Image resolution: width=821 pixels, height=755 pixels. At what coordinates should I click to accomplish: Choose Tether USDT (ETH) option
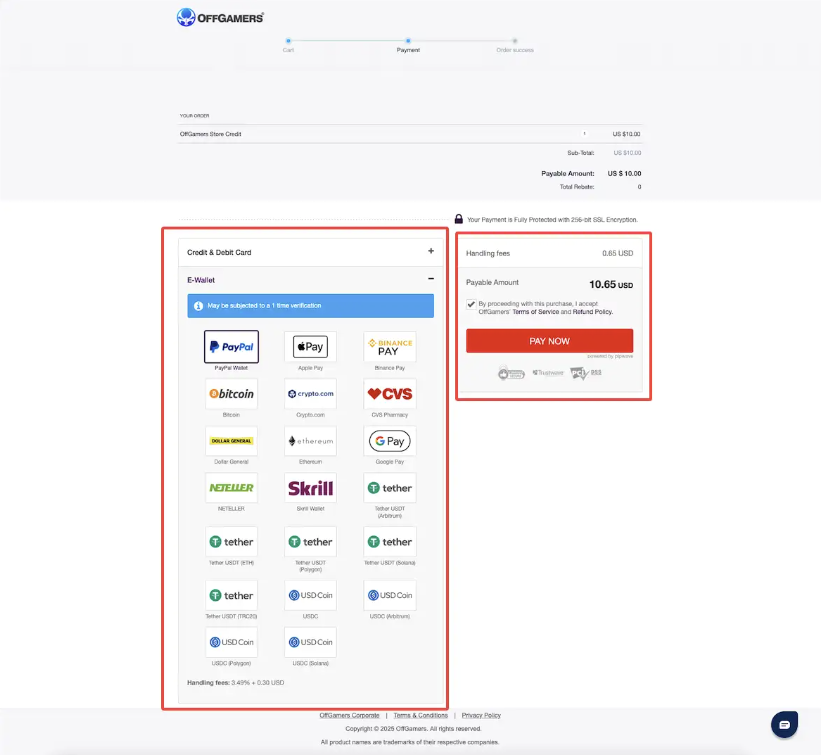(231, 542)
